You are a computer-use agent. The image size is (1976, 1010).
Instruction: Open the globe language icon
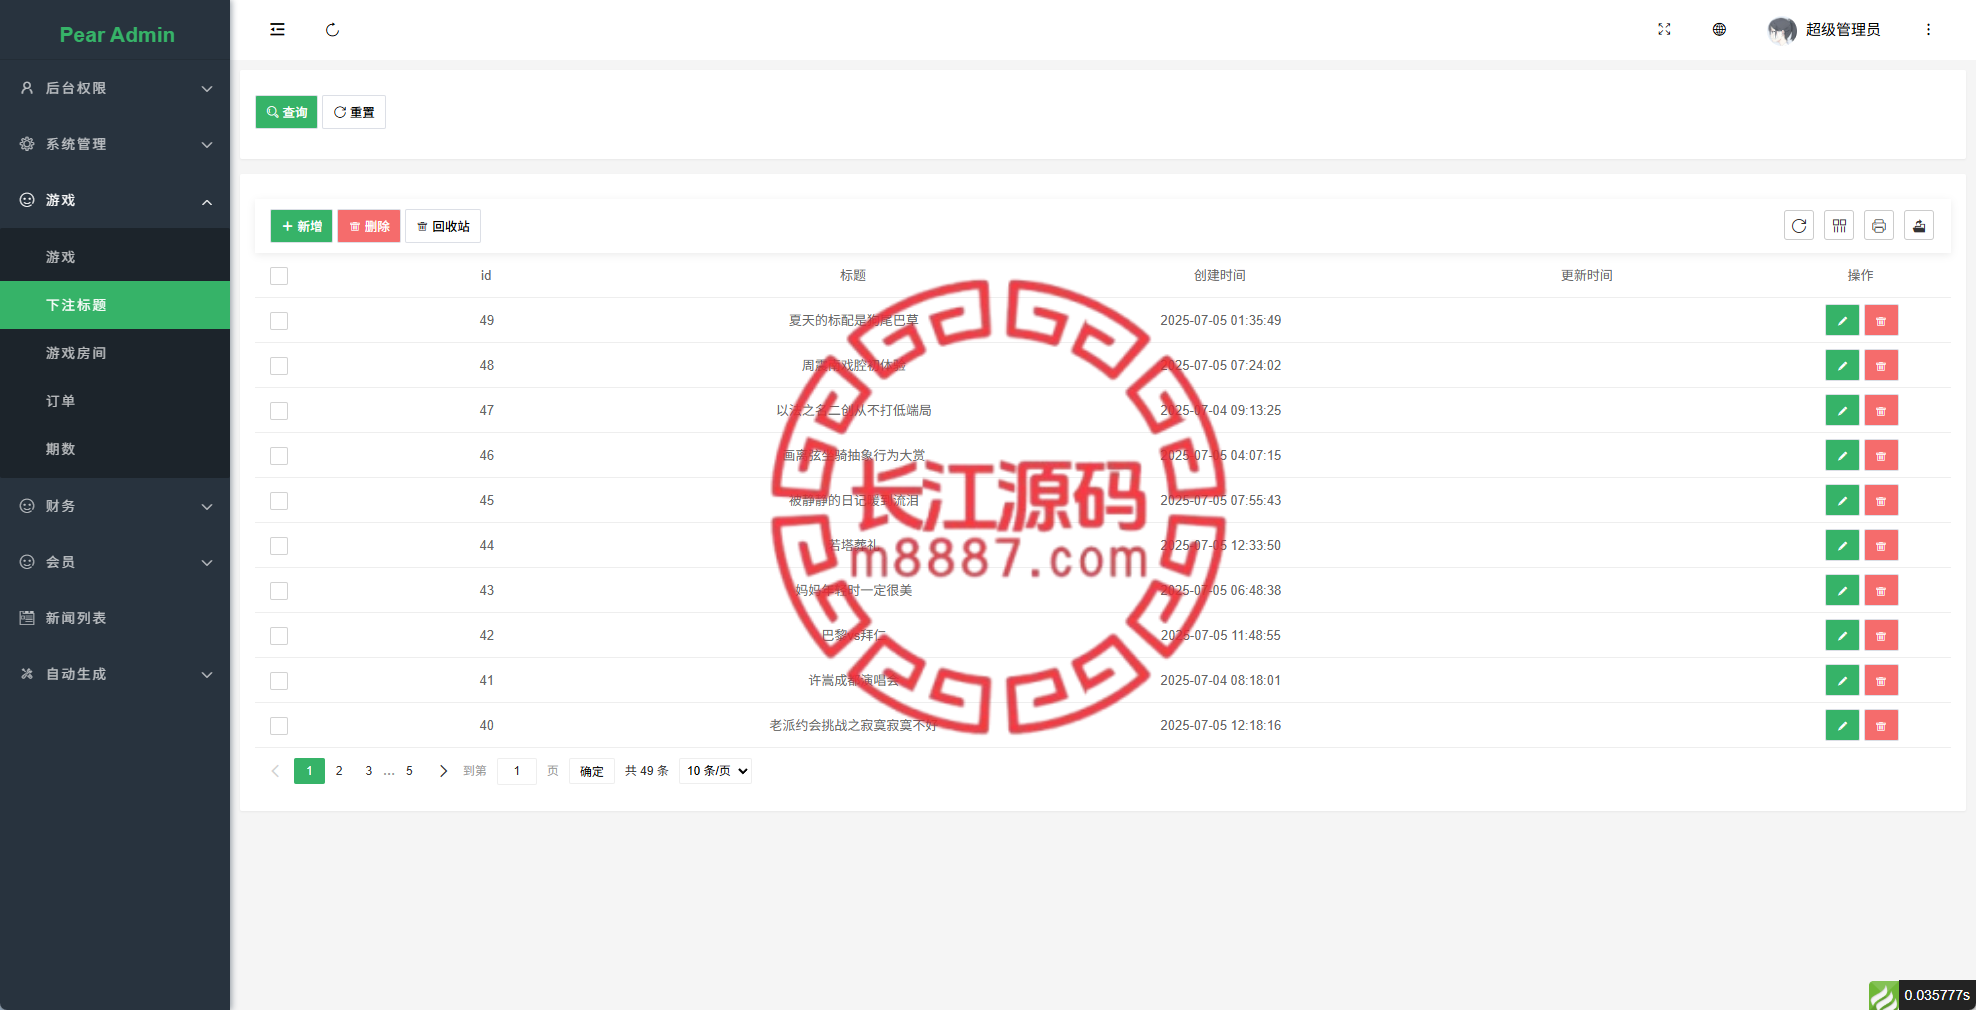1719,30
